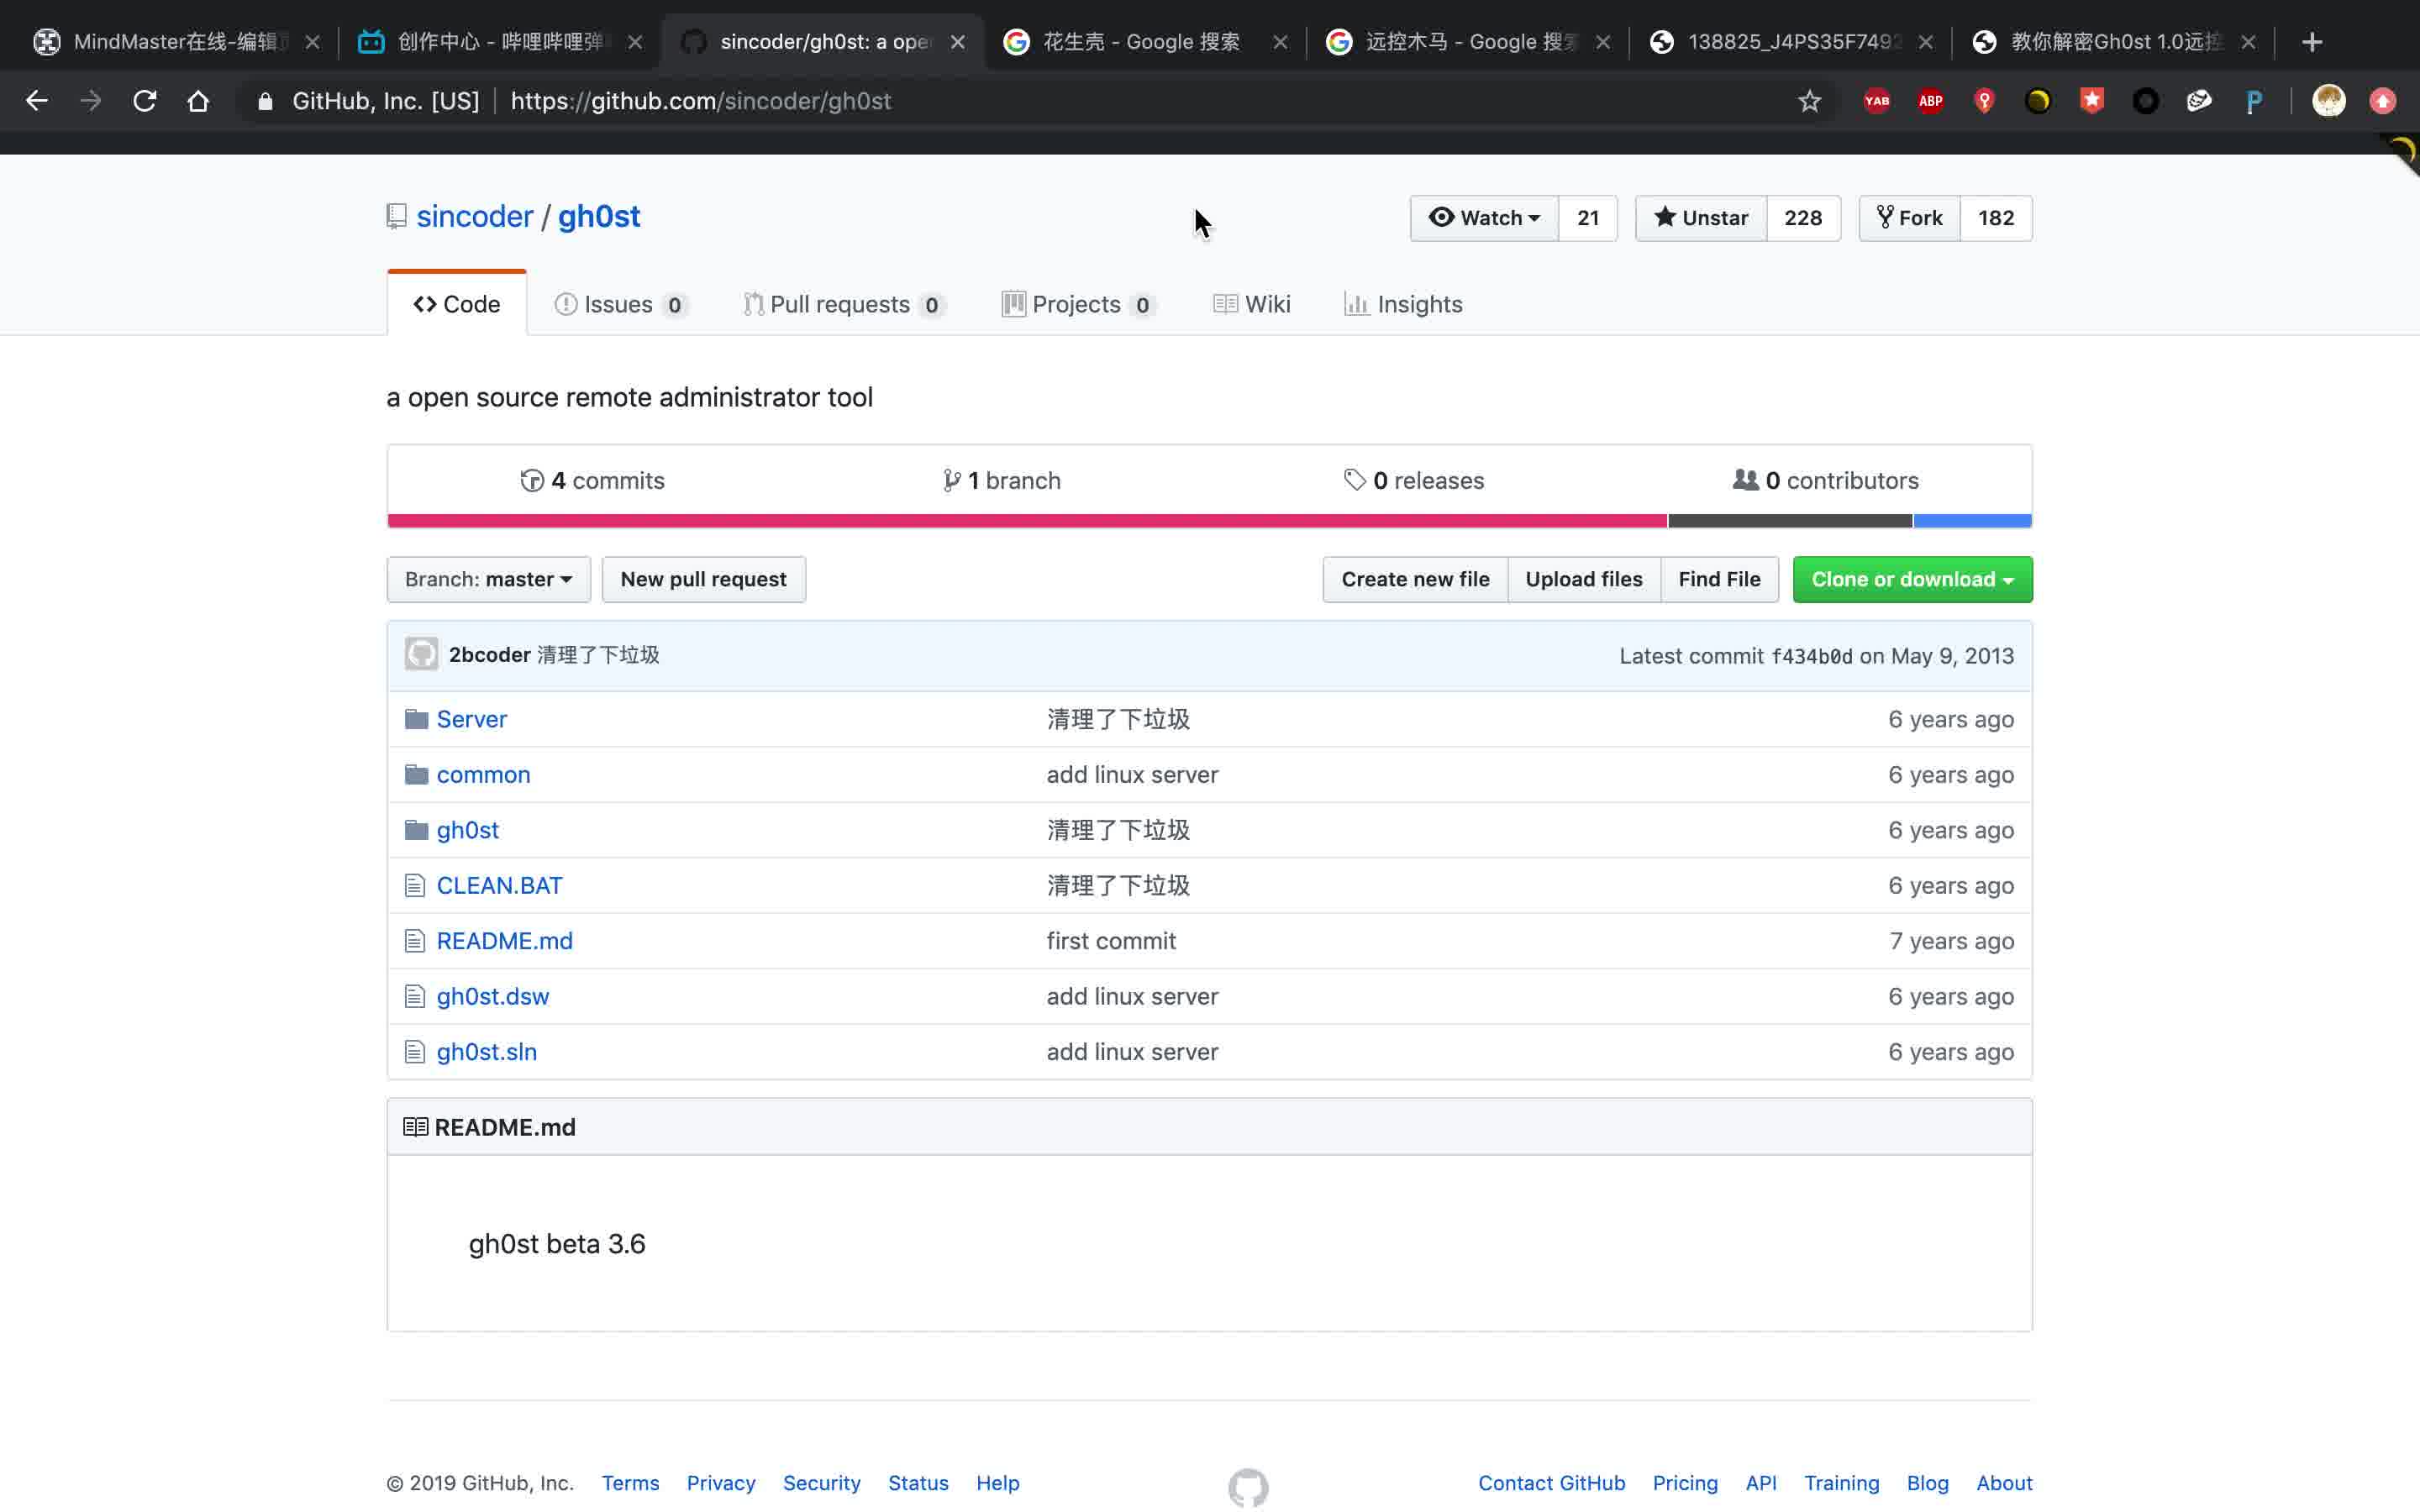Bookmark this page with the star icon

point(1809,101)
